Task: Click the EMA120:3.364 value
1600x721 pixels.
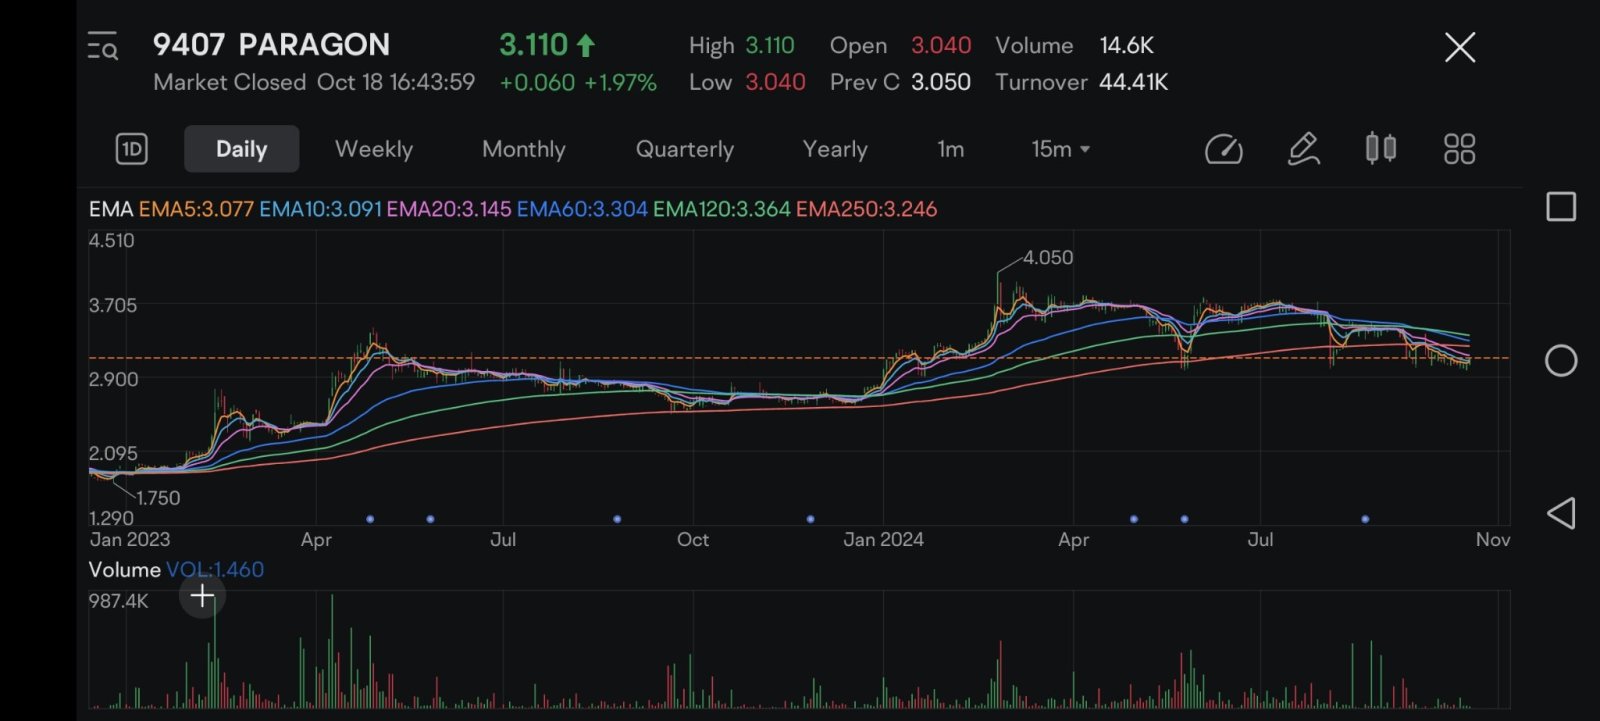Action: click(722, 209)
